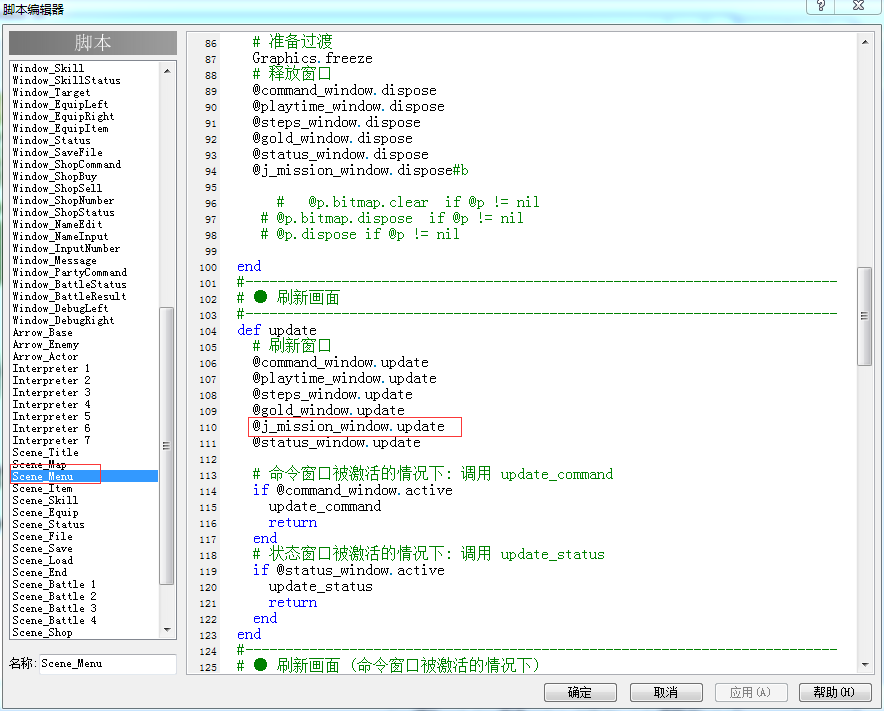Select Interpreter 7 script
Screen dimensions: 884x711
[51, 440]
